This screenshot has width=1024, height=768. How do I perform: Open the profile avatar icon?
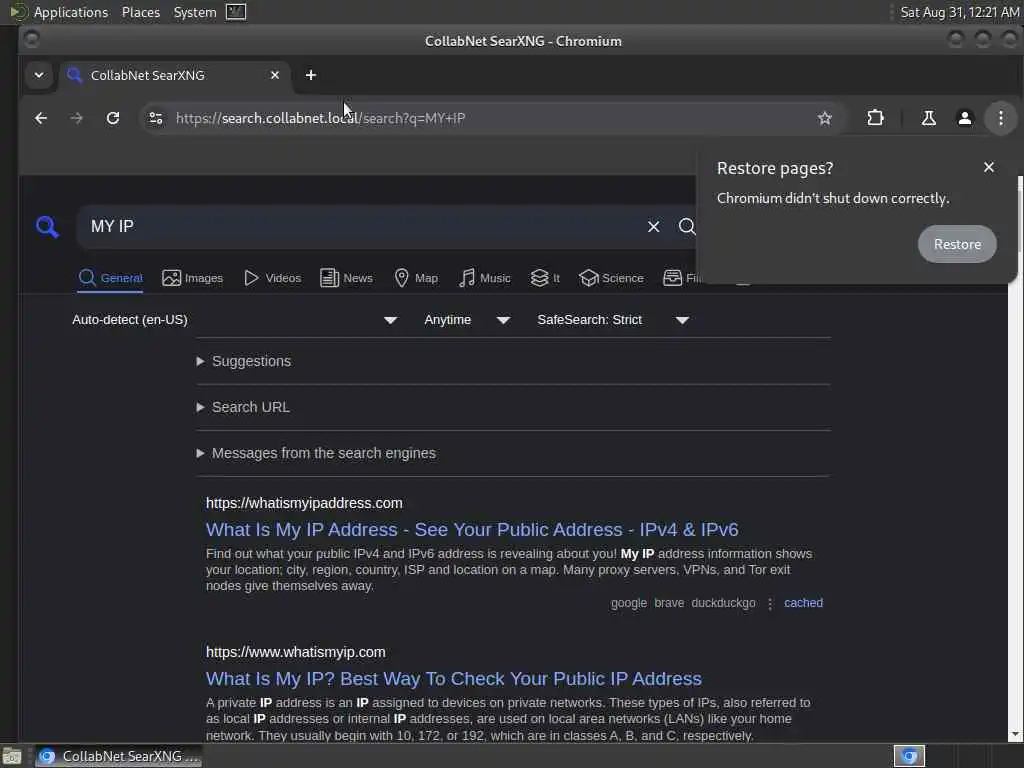pyautogui.click(x=965, y=118)
